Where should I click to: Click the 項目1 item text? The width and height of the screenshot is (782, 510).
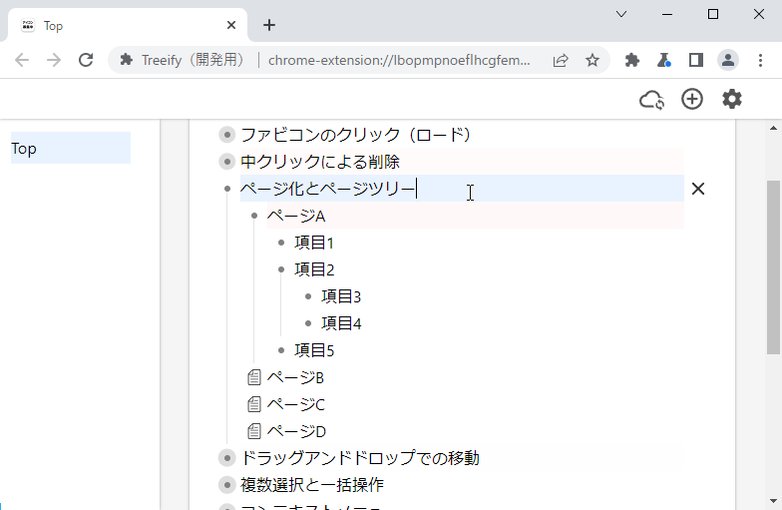(314, 242)
